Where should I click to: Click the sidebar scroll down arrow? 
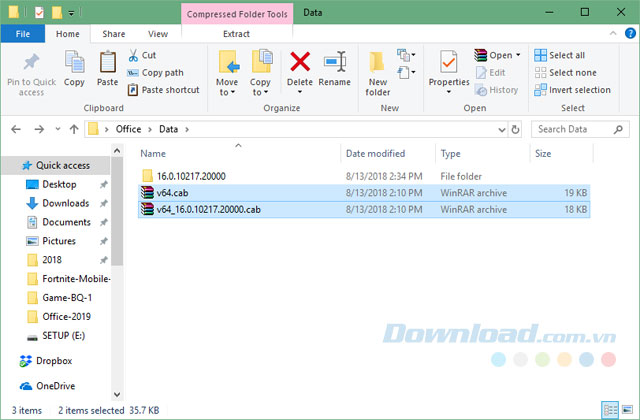click(x=117, y=394)
